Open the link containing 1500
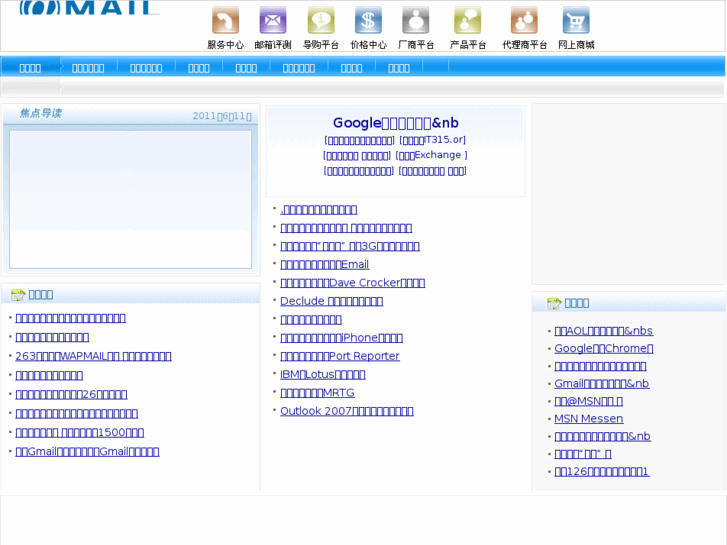The width and height of the screenshot is (727, 545). [x=80, y=432]
